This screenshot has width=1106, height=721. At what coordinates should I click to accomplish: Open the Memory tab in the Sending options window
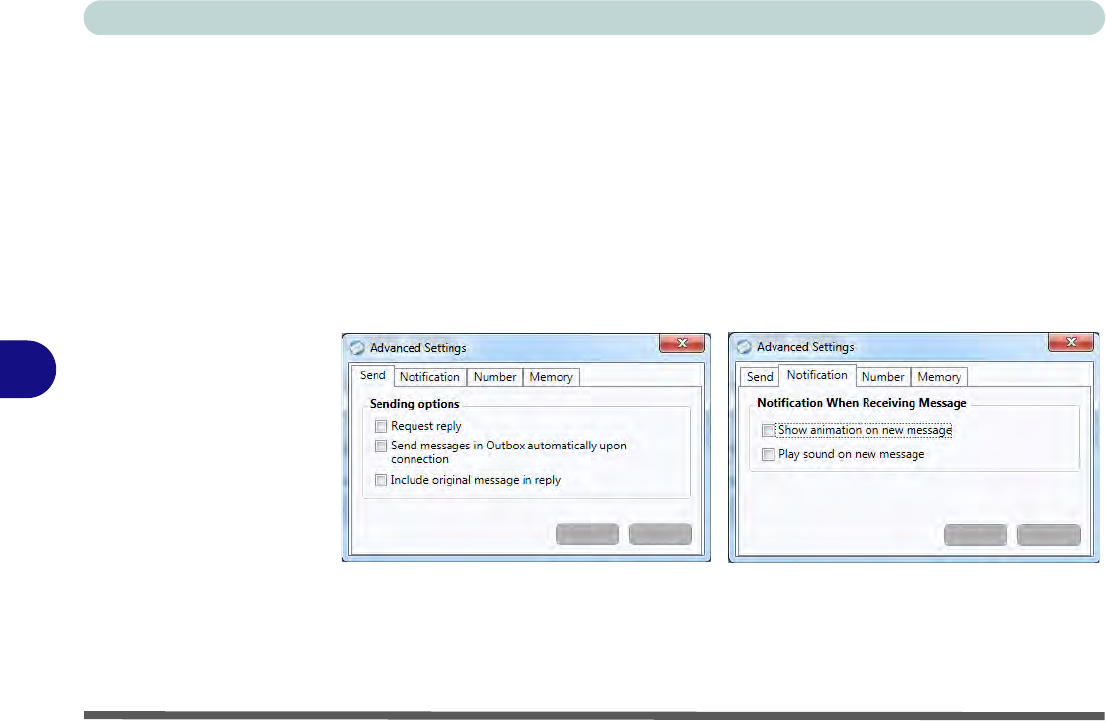point(551,377)
